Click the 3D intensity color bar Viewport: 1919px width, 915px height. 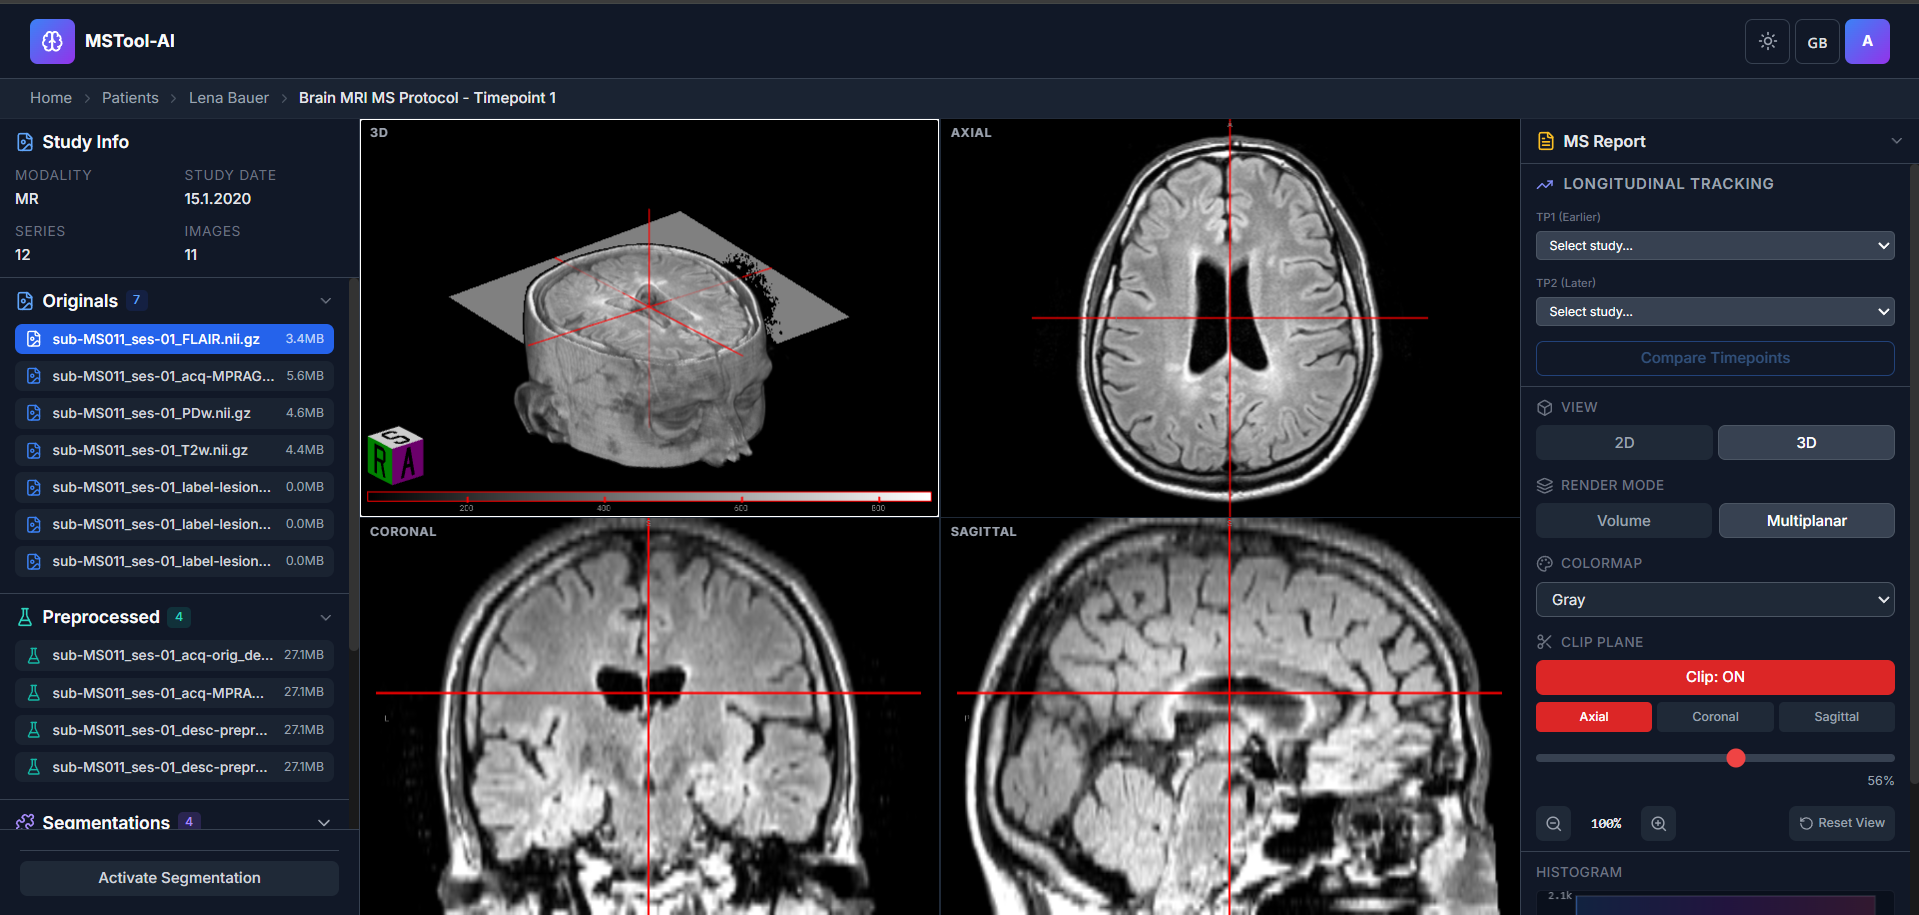(649, 496)
